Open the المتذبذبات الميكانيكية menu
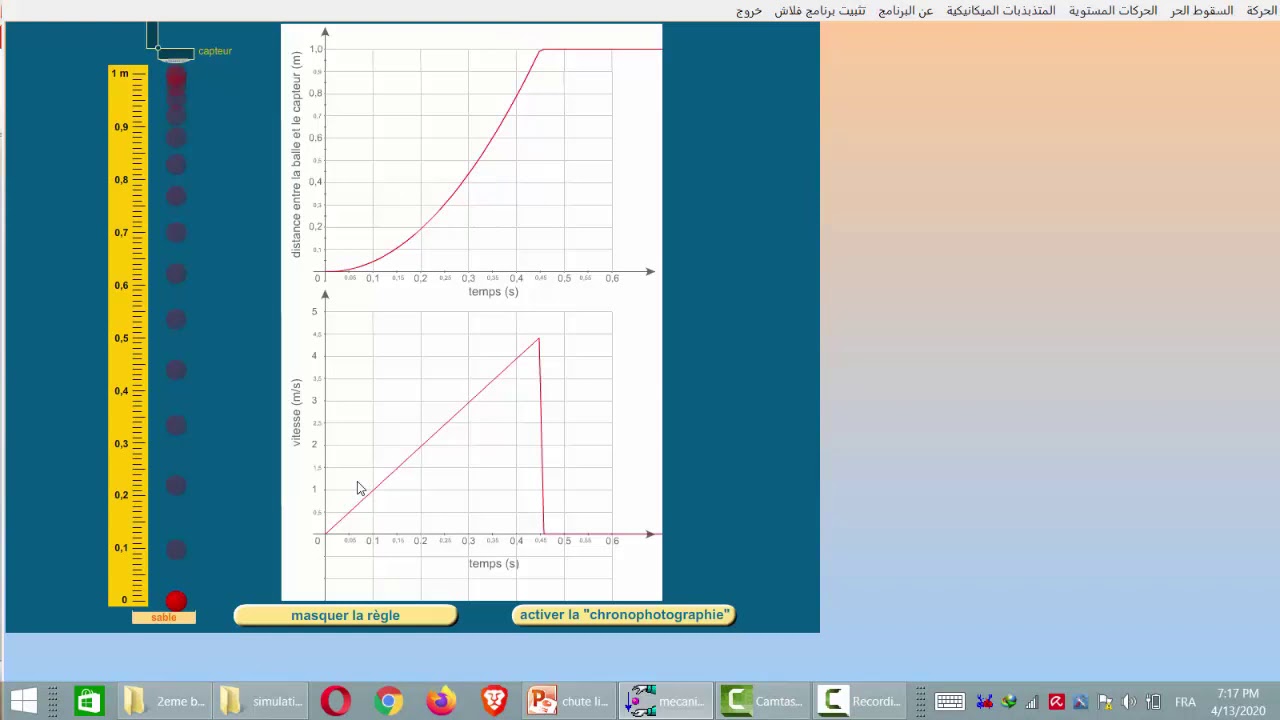The height and width of the screenshot is (720, 1280). pyautogui.click(x=1001, y=10)
